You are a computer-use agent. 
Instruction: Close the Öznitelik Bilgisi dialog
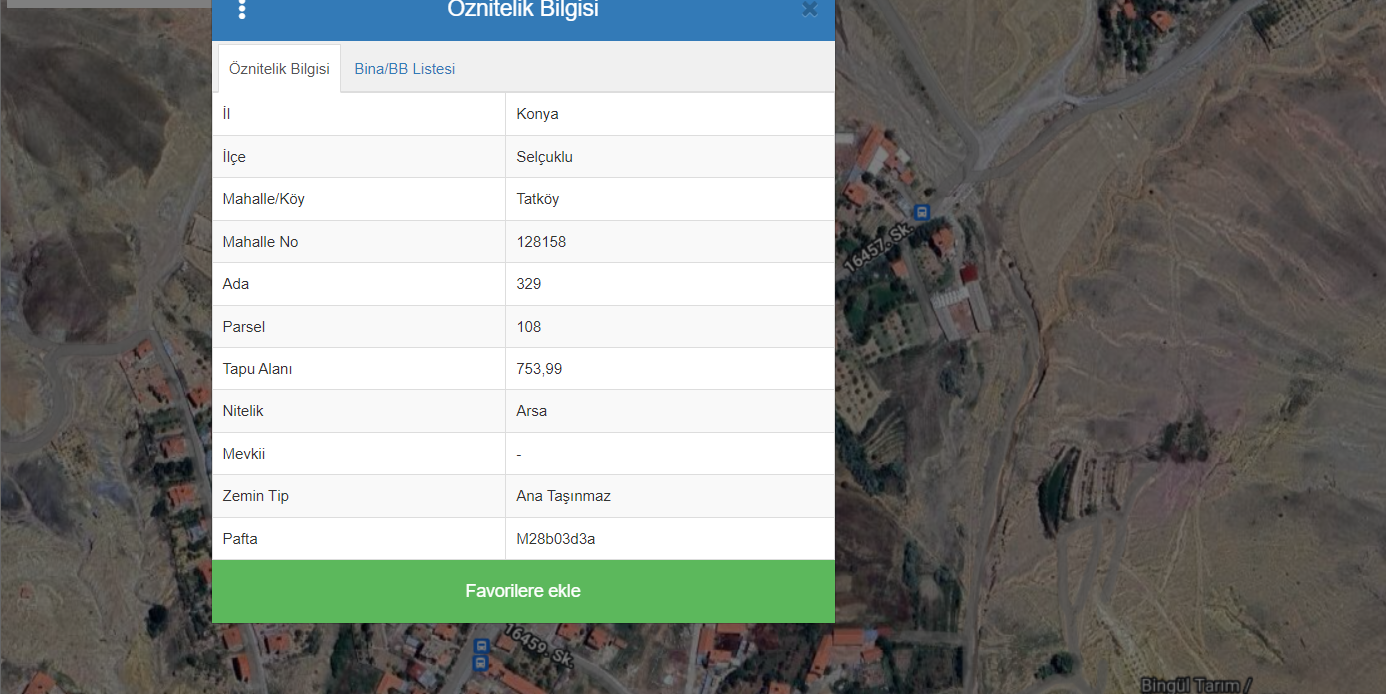pyautogui.click(x=809, y=10)
